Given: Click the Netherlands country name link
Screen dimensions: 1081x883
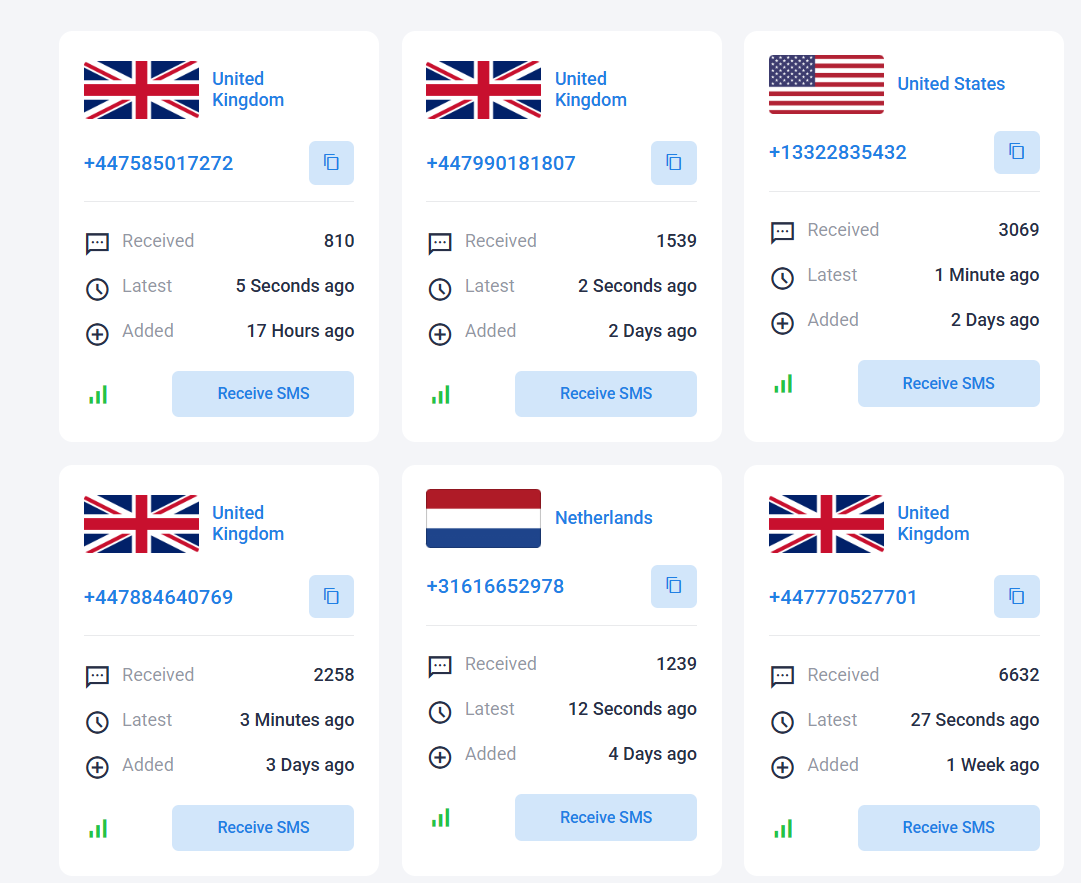Looking at the screenshot, I should (x=603, y=518).
